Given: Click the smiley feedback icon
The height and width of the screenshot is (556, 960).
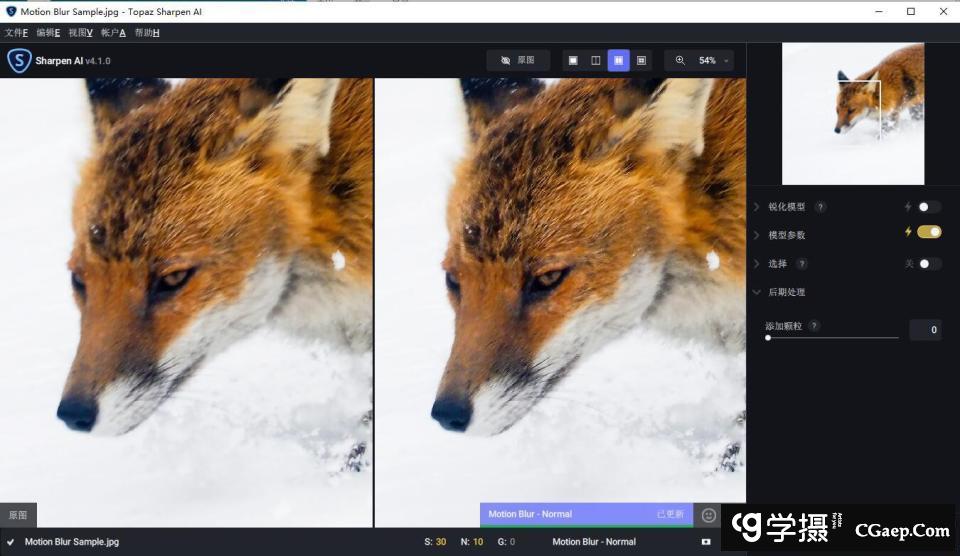Looking at the screenshot, I should point(709,515).
